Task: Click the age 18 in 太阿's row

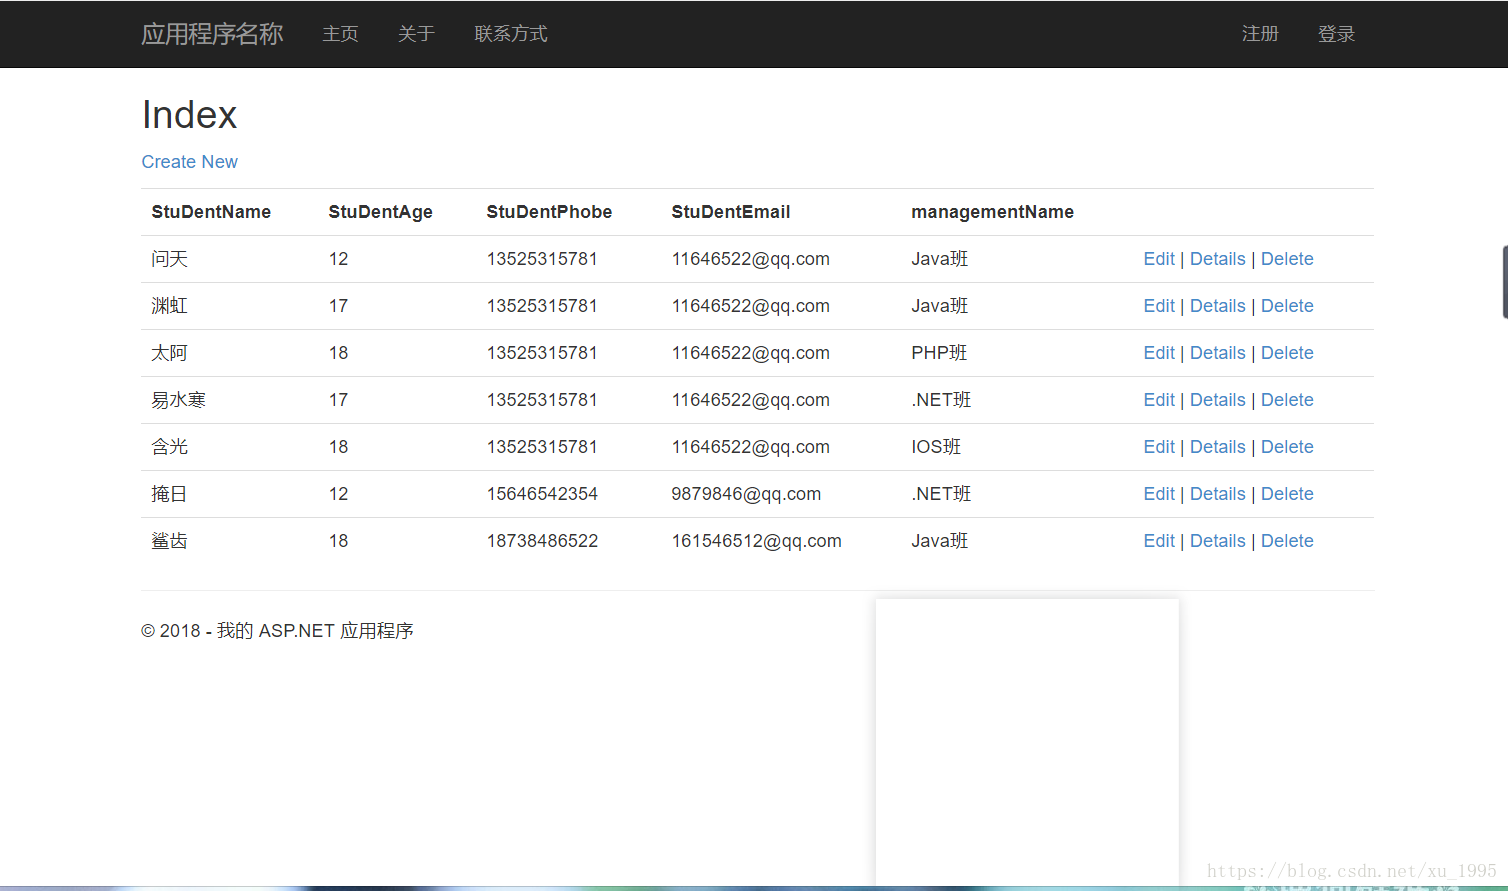Action: 339,353
